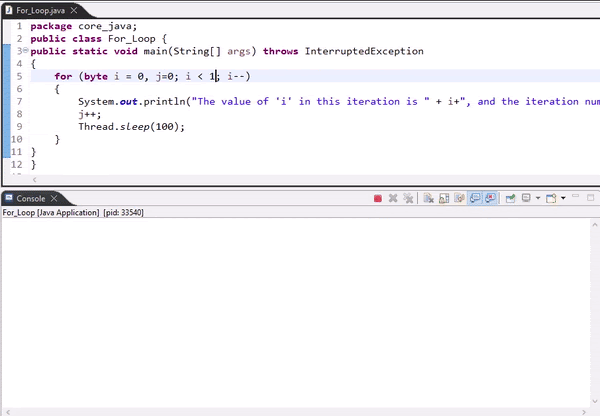Clear the console output with the Clear Console icon

[x=429, y=198]
